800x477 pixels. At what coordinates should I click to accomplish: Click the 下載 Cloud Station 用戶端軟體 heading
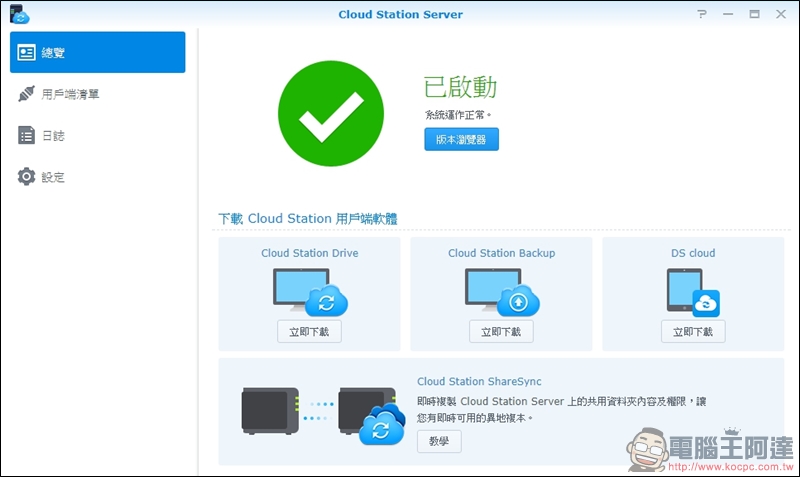[x=308, y=219]
